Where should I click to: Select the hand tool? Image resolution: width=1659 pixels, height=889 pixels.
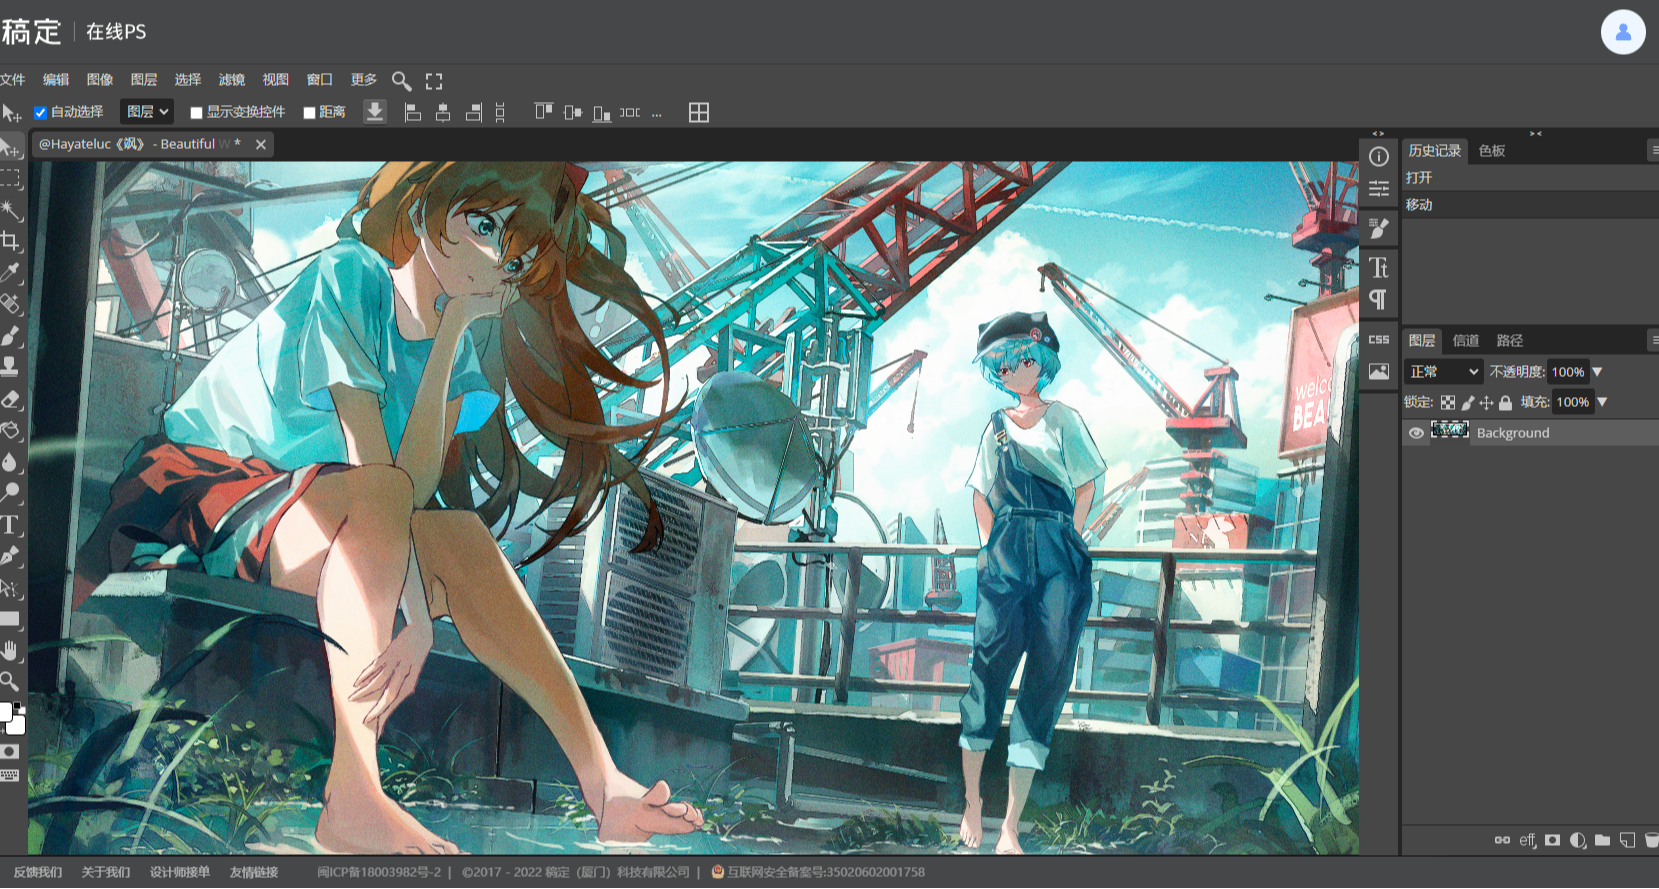(10, 651)
